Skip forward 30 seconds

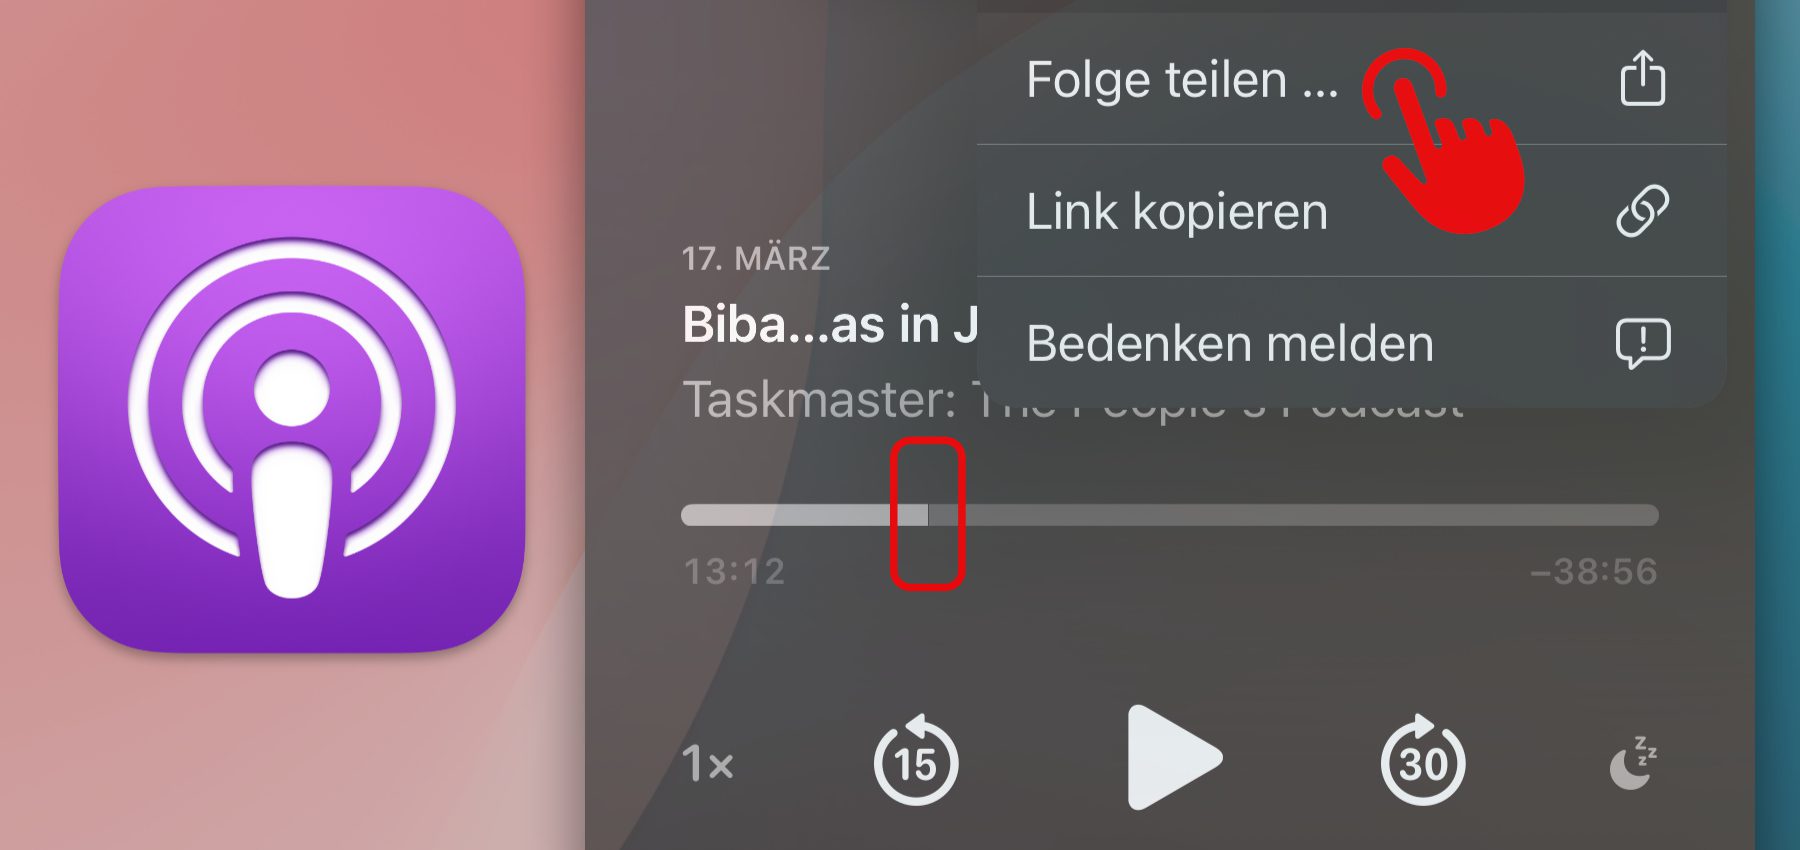[1423, 761]
